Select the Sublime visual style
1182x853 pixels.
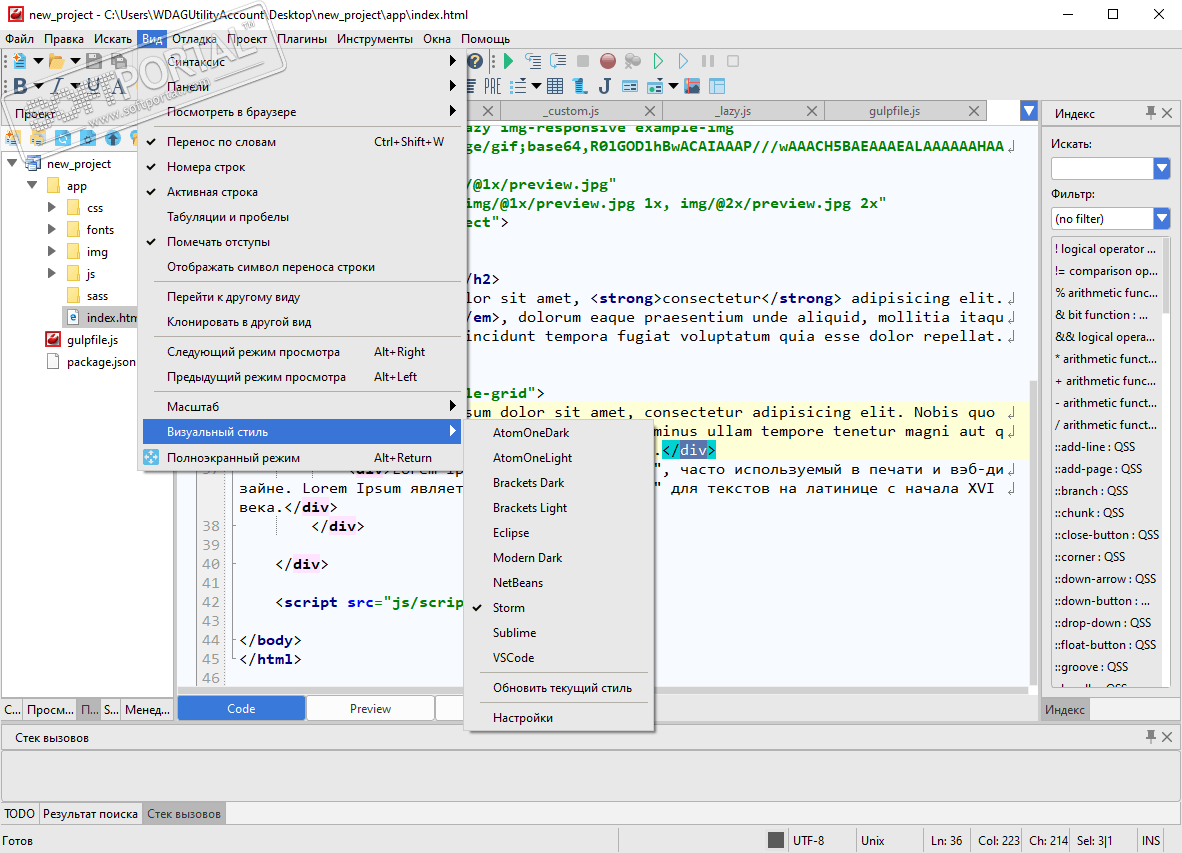[x=514, y=633]
